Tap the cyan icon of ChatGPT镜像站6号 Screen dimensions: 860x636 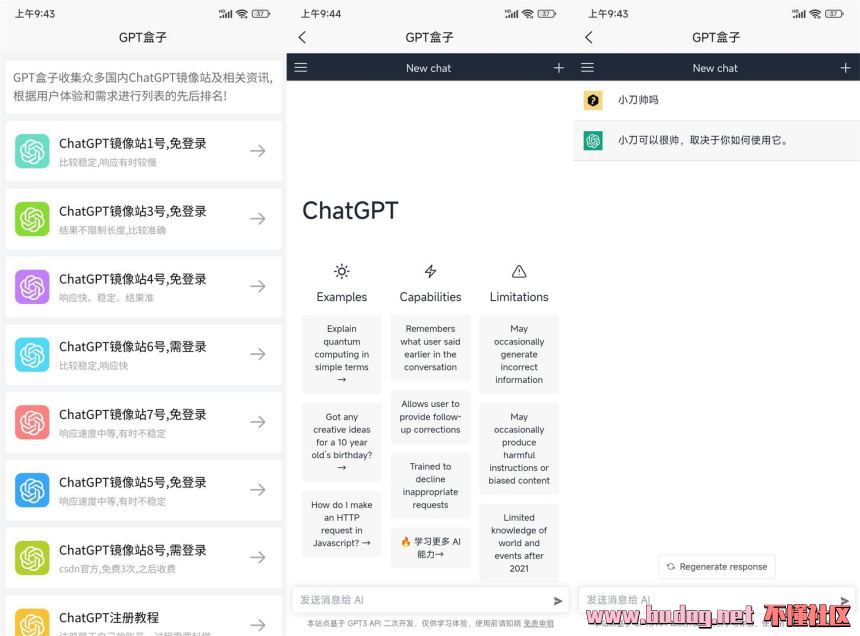pyautogui.click(x=32, y=354)
